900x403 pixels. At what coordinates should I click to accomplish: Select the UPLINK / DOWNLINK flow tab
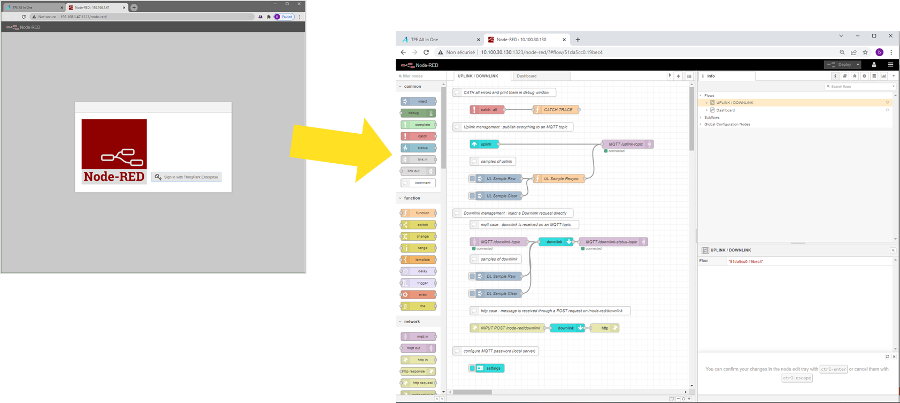479,76
